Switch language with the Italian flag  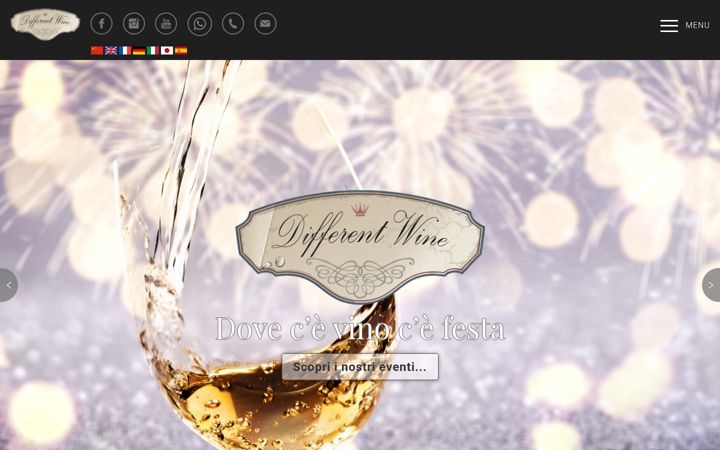tap(153, 51)
